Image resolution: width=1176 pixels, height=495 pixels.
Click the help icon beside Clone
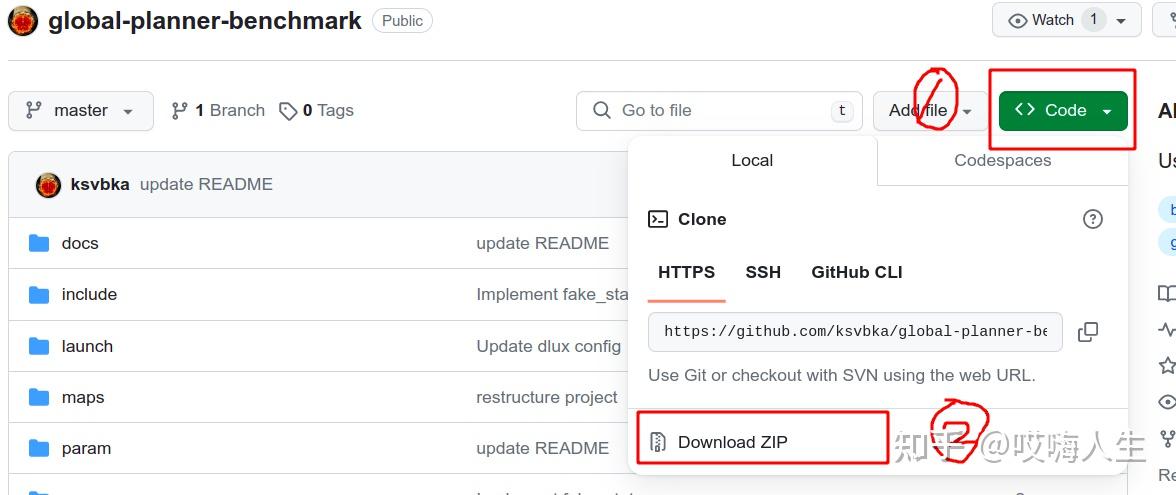(1093, 219)
